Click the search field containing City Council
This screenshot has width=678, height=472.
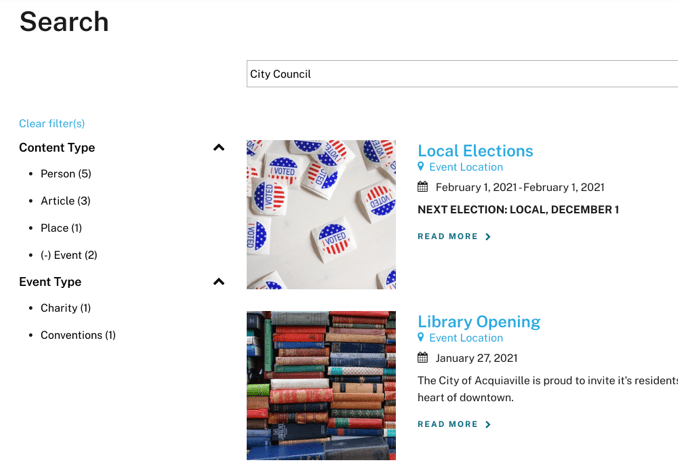(460, 74)
